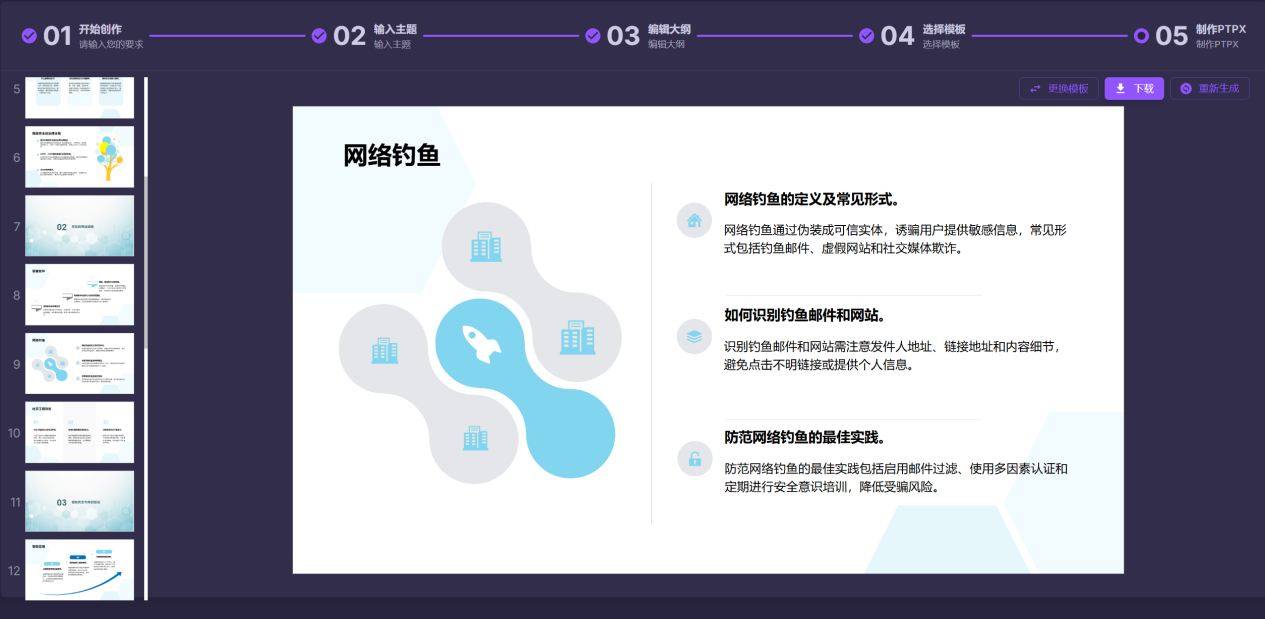Download the presentation with 下载 button
Screen dimensions: 1265x619
(1134, 88)
